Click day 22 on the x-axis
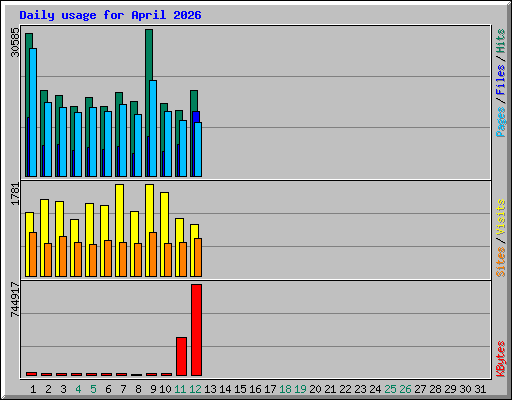Viewport: 512px width, 400px height. [345, 389]
